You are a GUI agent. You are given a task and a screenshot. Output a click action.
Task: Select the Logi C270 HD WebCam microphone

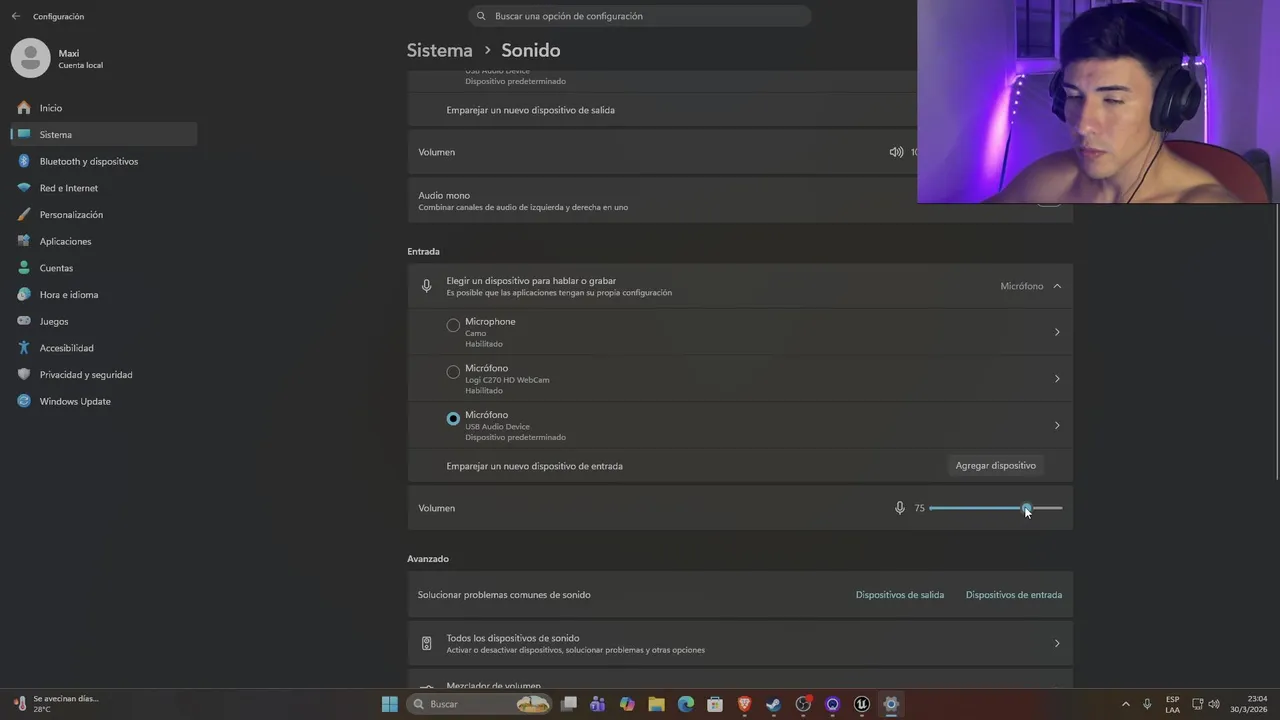tap(453, 372)
